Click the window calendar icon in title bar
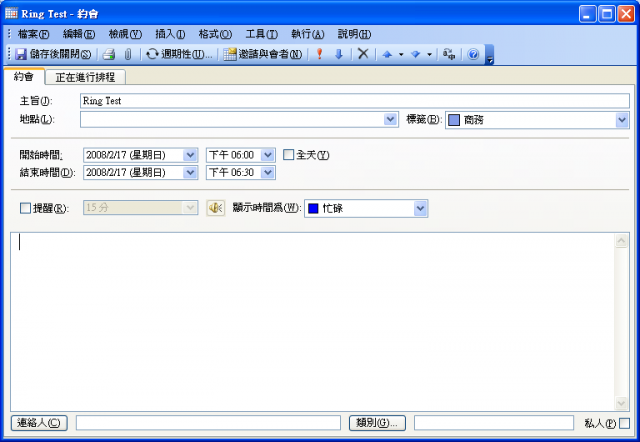Image resolution: width=640 pixels, height=442 pixels. tap(11, 13)
